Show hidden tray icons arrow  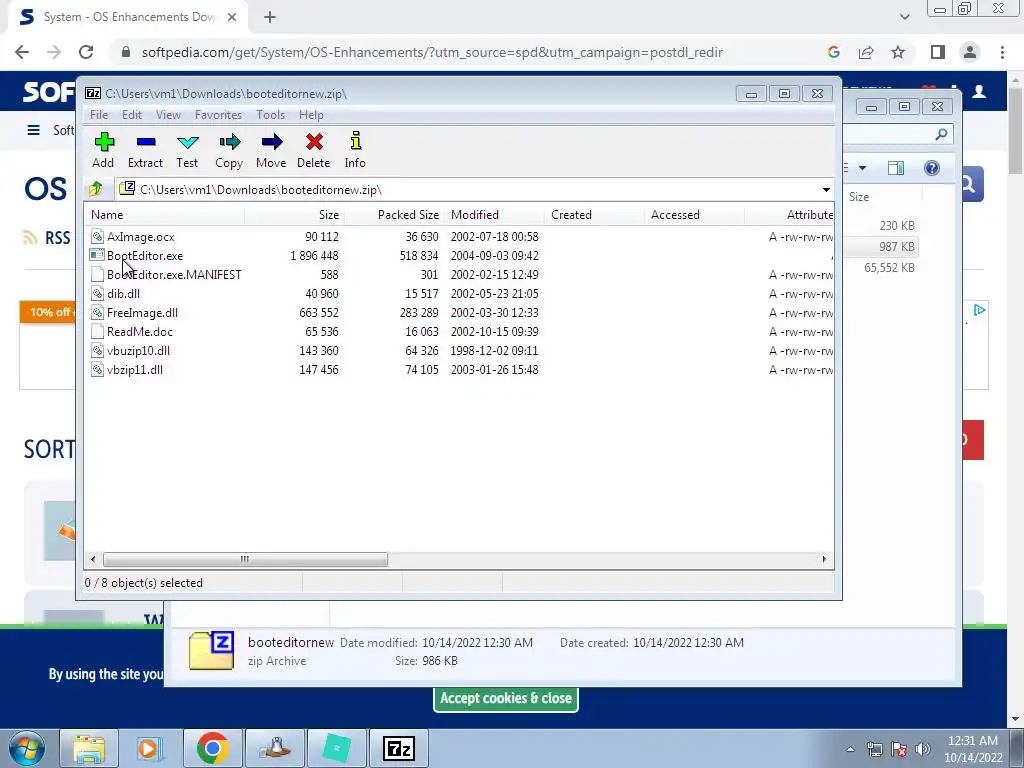850,749
